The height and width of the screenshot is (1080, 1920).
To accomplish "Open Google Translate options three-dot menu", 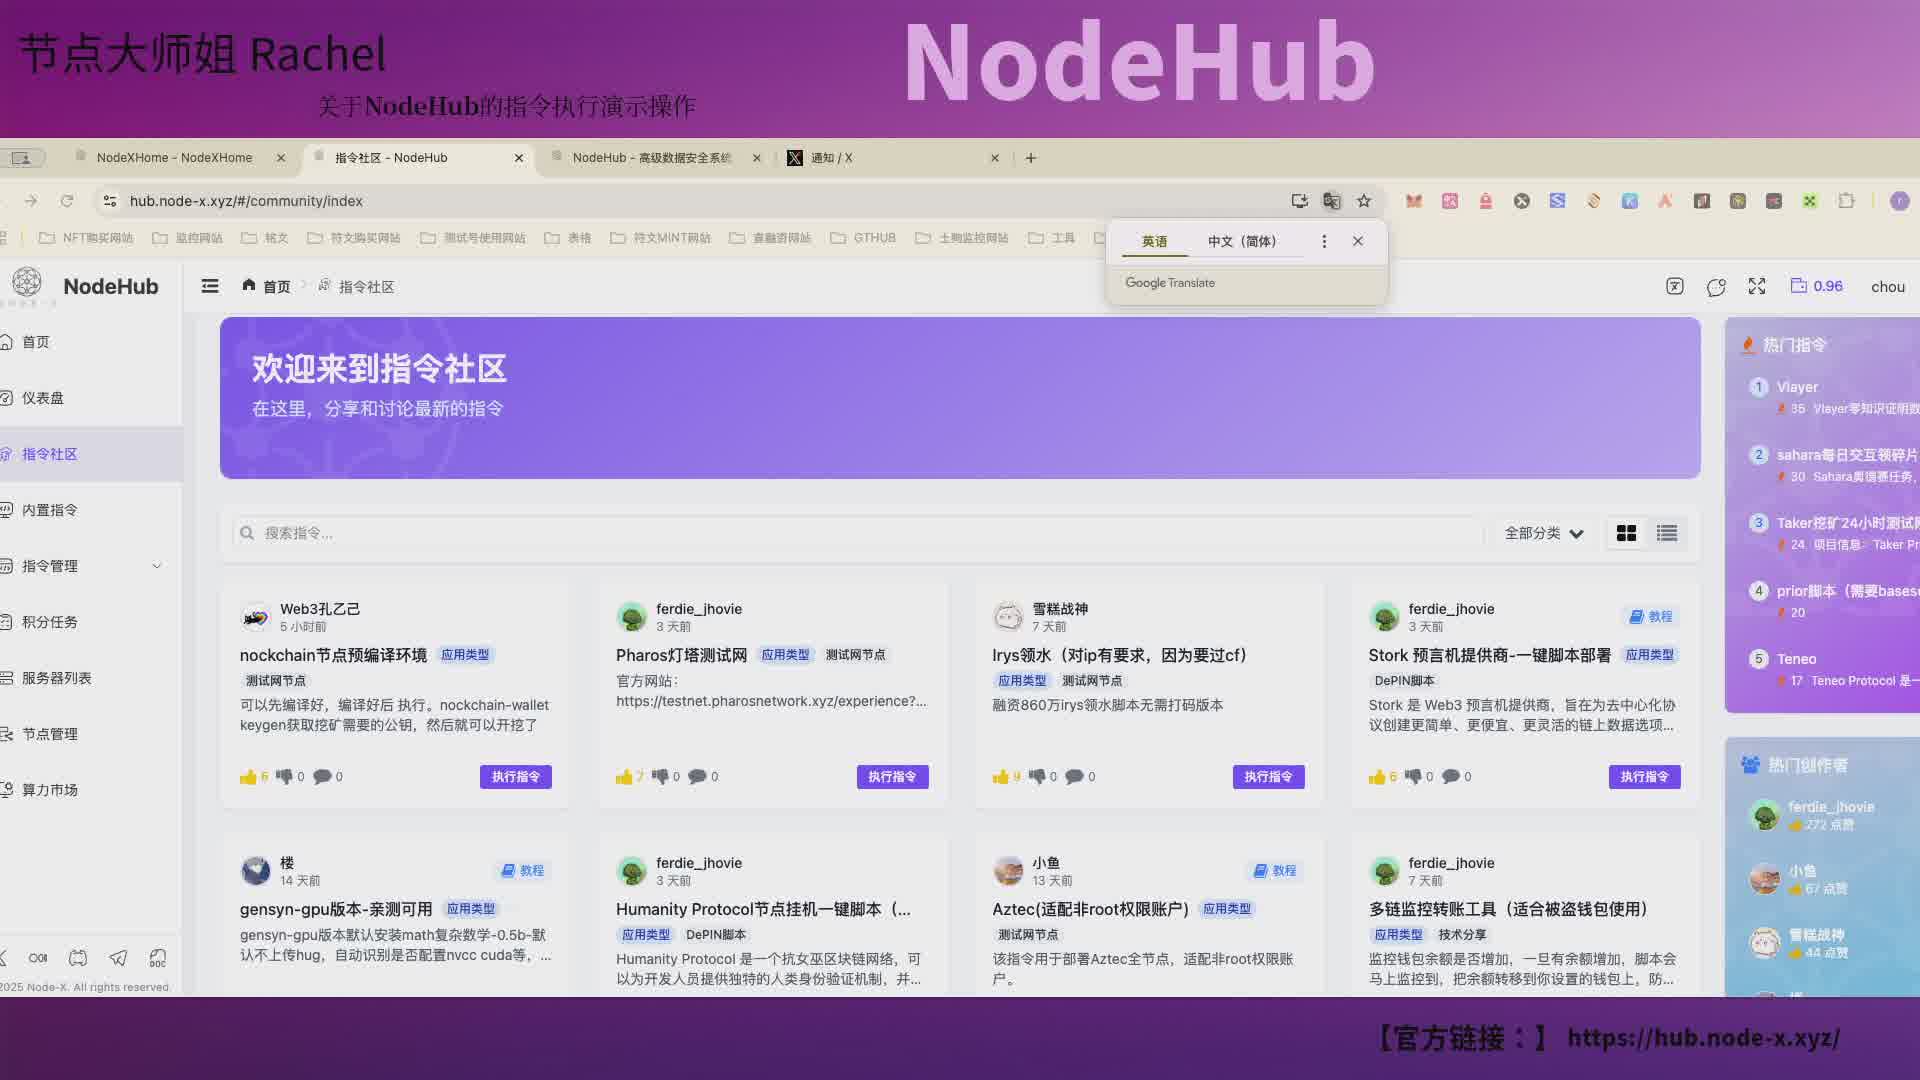I will (1324, 241).
